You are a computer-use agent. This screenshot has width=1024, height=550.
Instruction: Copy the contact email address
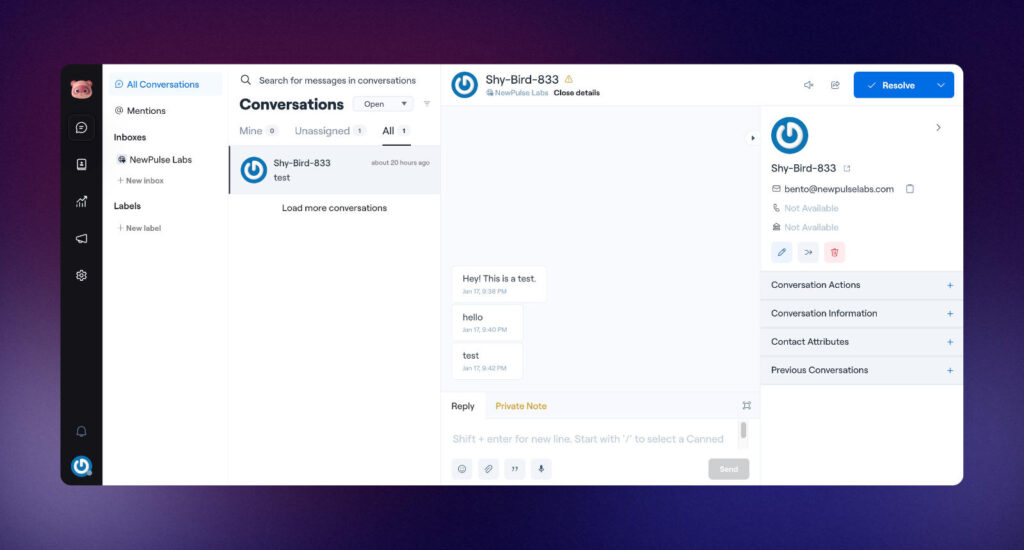(x=910, y=189)
